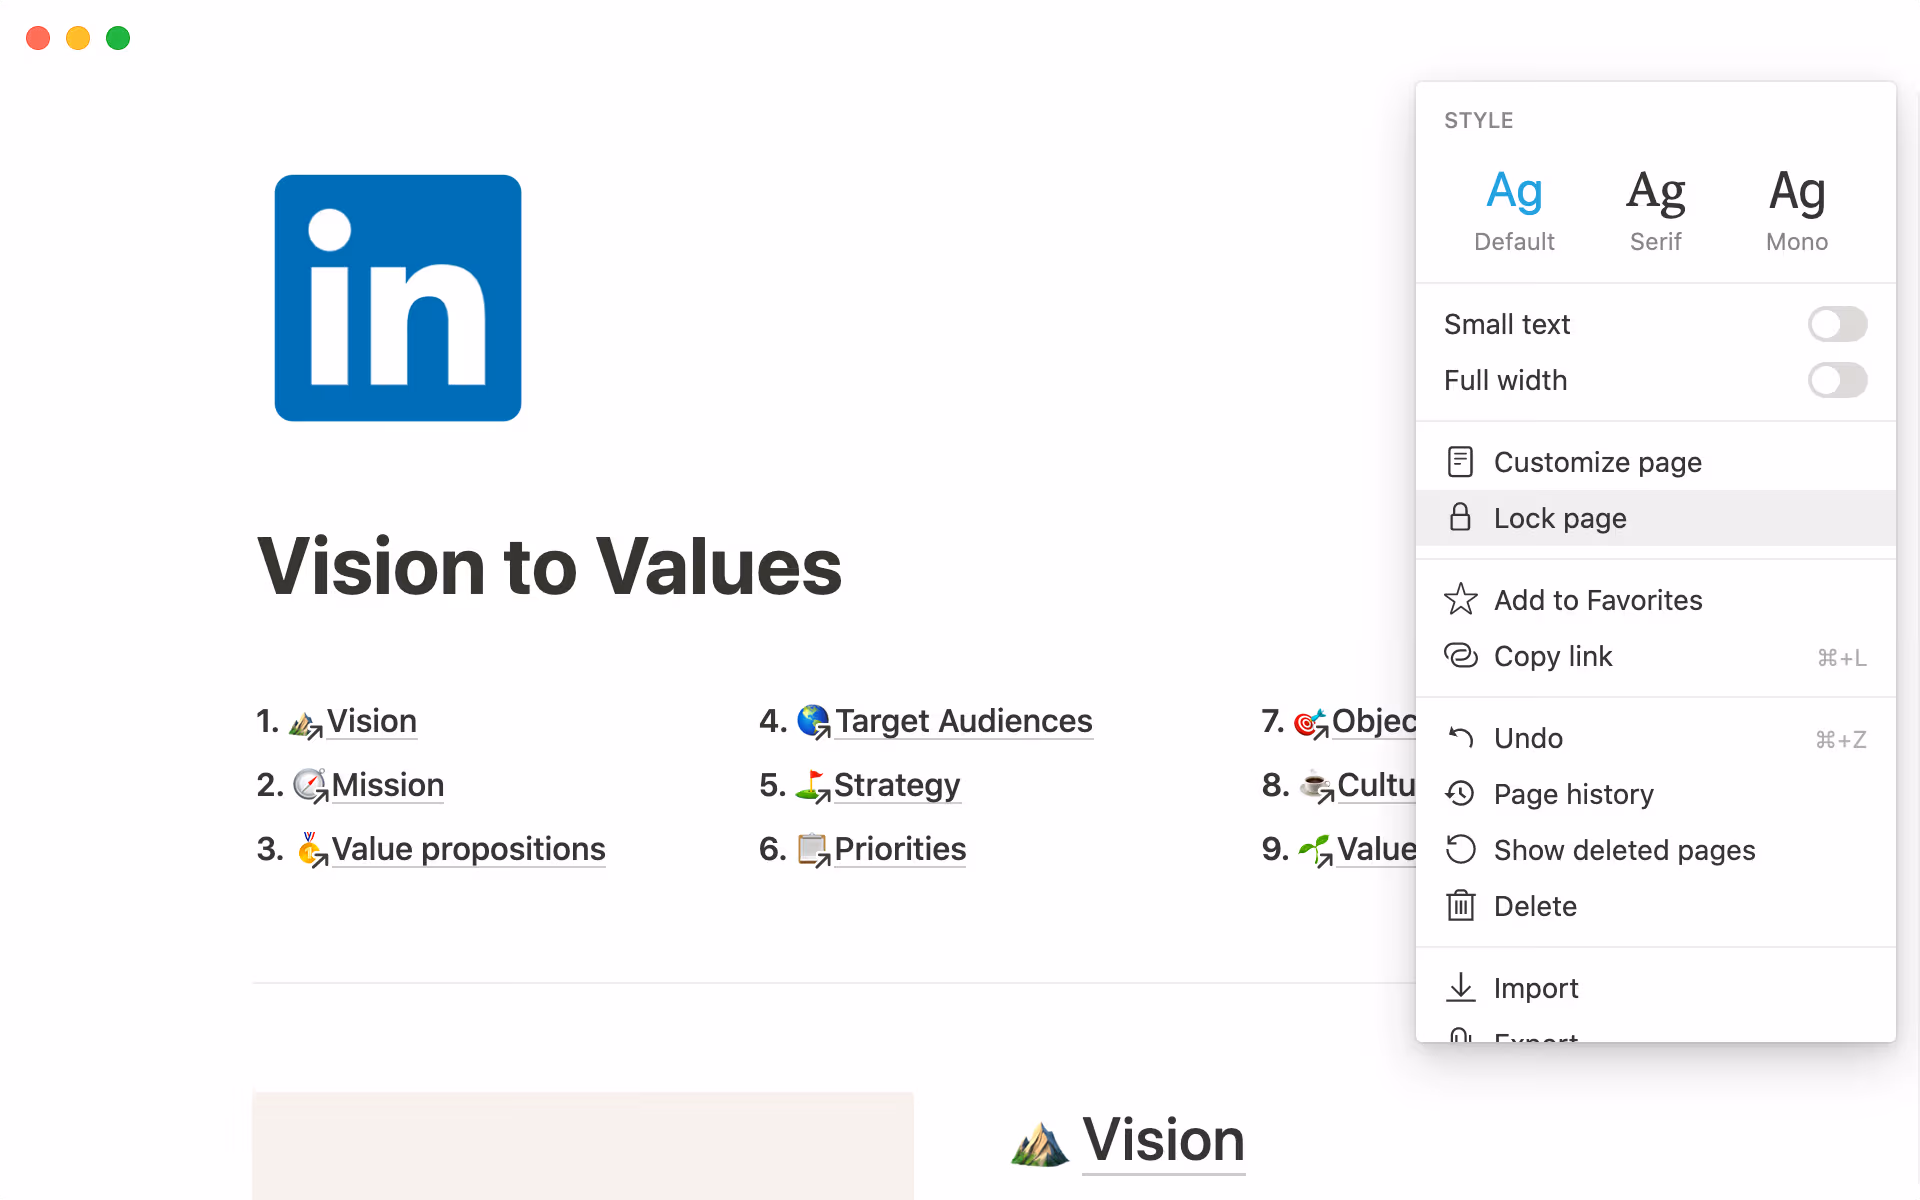Open the Strategy page link
The image size is (1920, 1200).
tap(896, 785)
